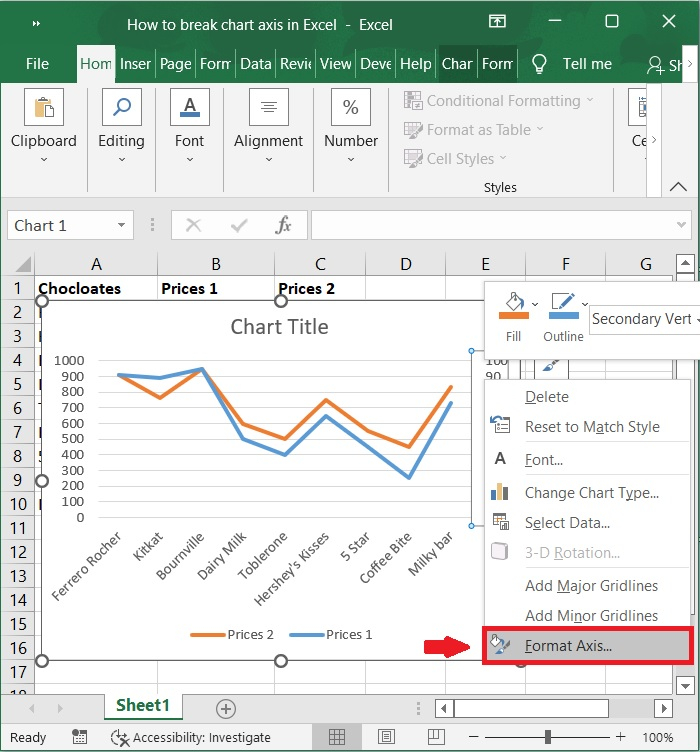This screenshot has height=752, width=700.
Task: Open the Outline color dropdown arrow
Action: tap(585, 304)
